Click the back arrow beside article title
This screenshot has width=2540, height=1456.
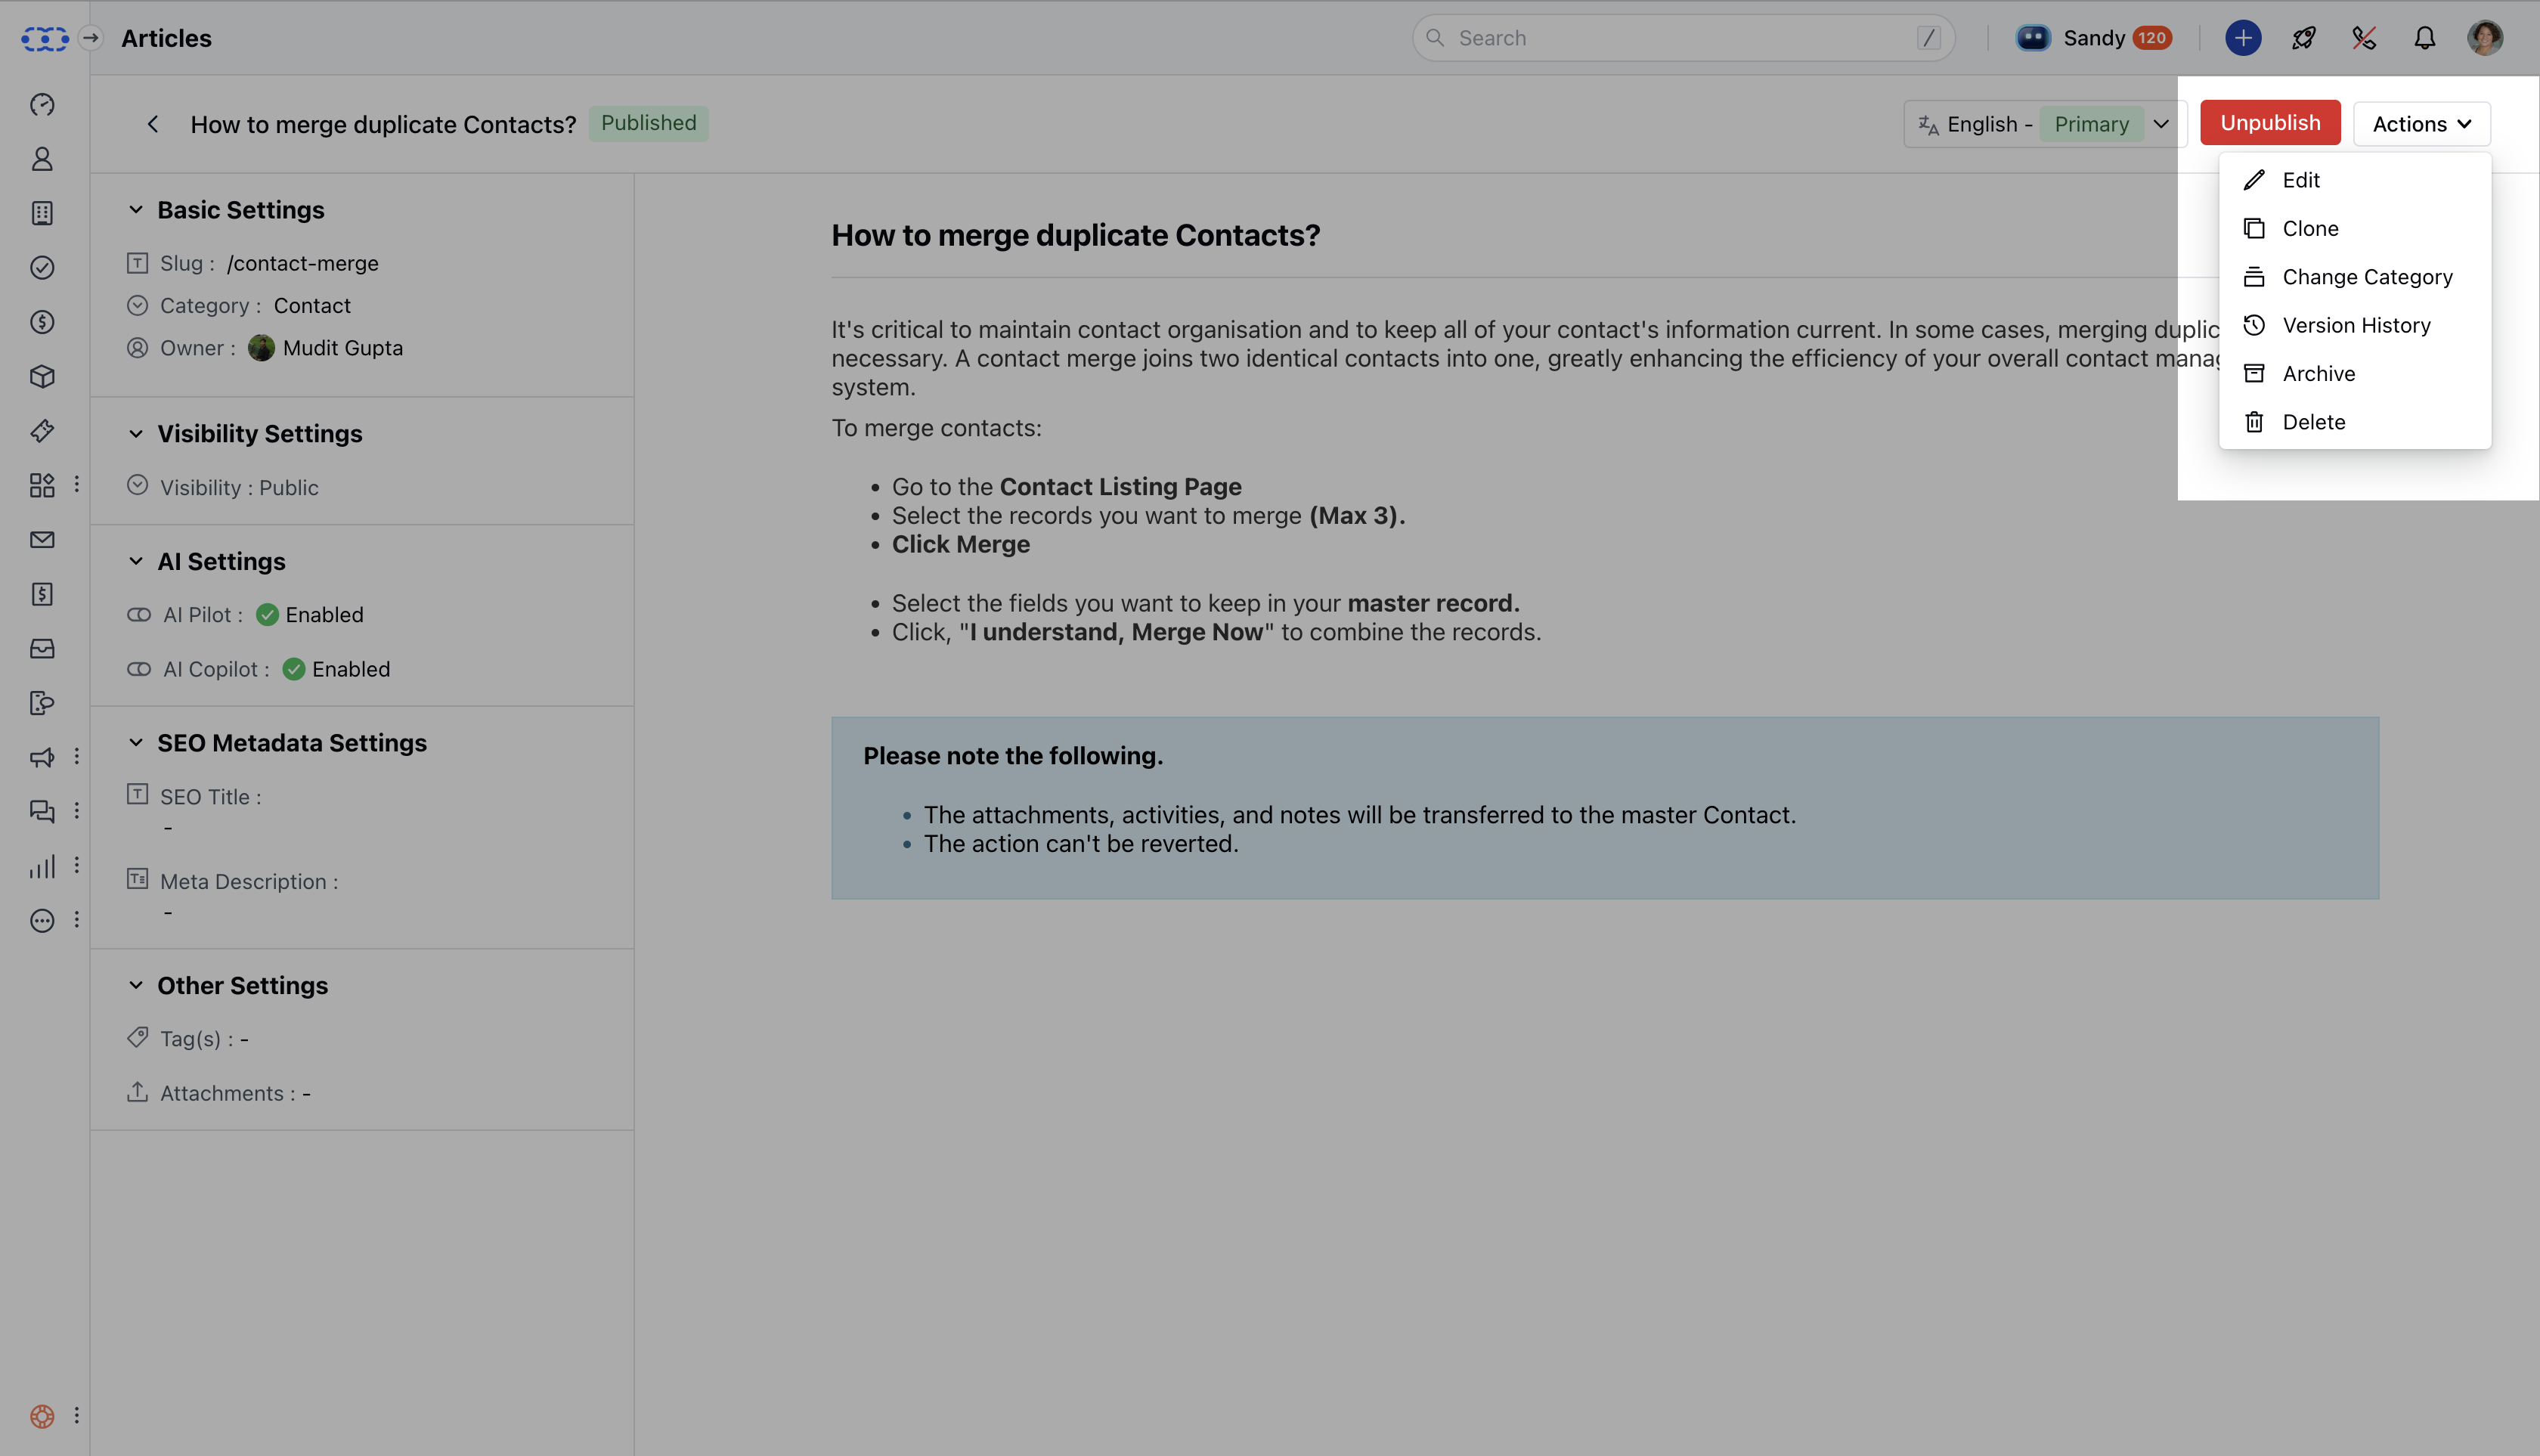point(153,124)
